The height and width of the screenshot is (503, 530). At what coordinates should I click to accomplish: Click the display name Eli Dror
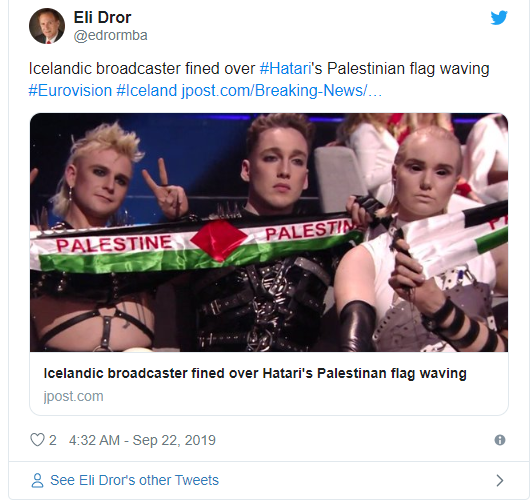click(x=102, y=17)
